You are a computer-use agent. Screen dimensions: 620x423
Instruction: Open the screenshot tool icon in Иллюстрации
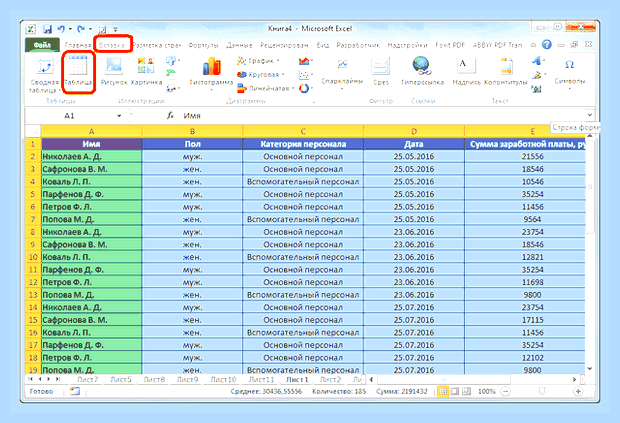(172, 88)
